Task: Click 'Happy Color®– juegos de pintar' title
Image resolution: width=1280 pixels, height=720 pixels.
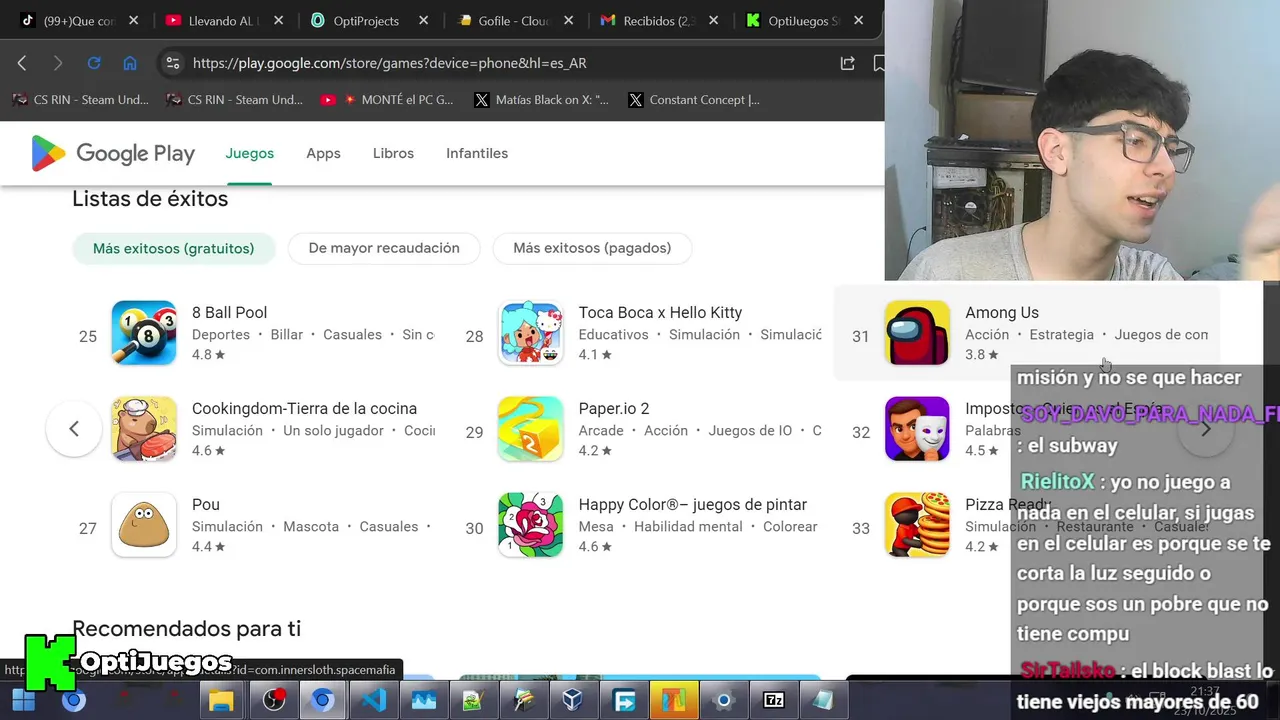Action: [x=693, y=504]
